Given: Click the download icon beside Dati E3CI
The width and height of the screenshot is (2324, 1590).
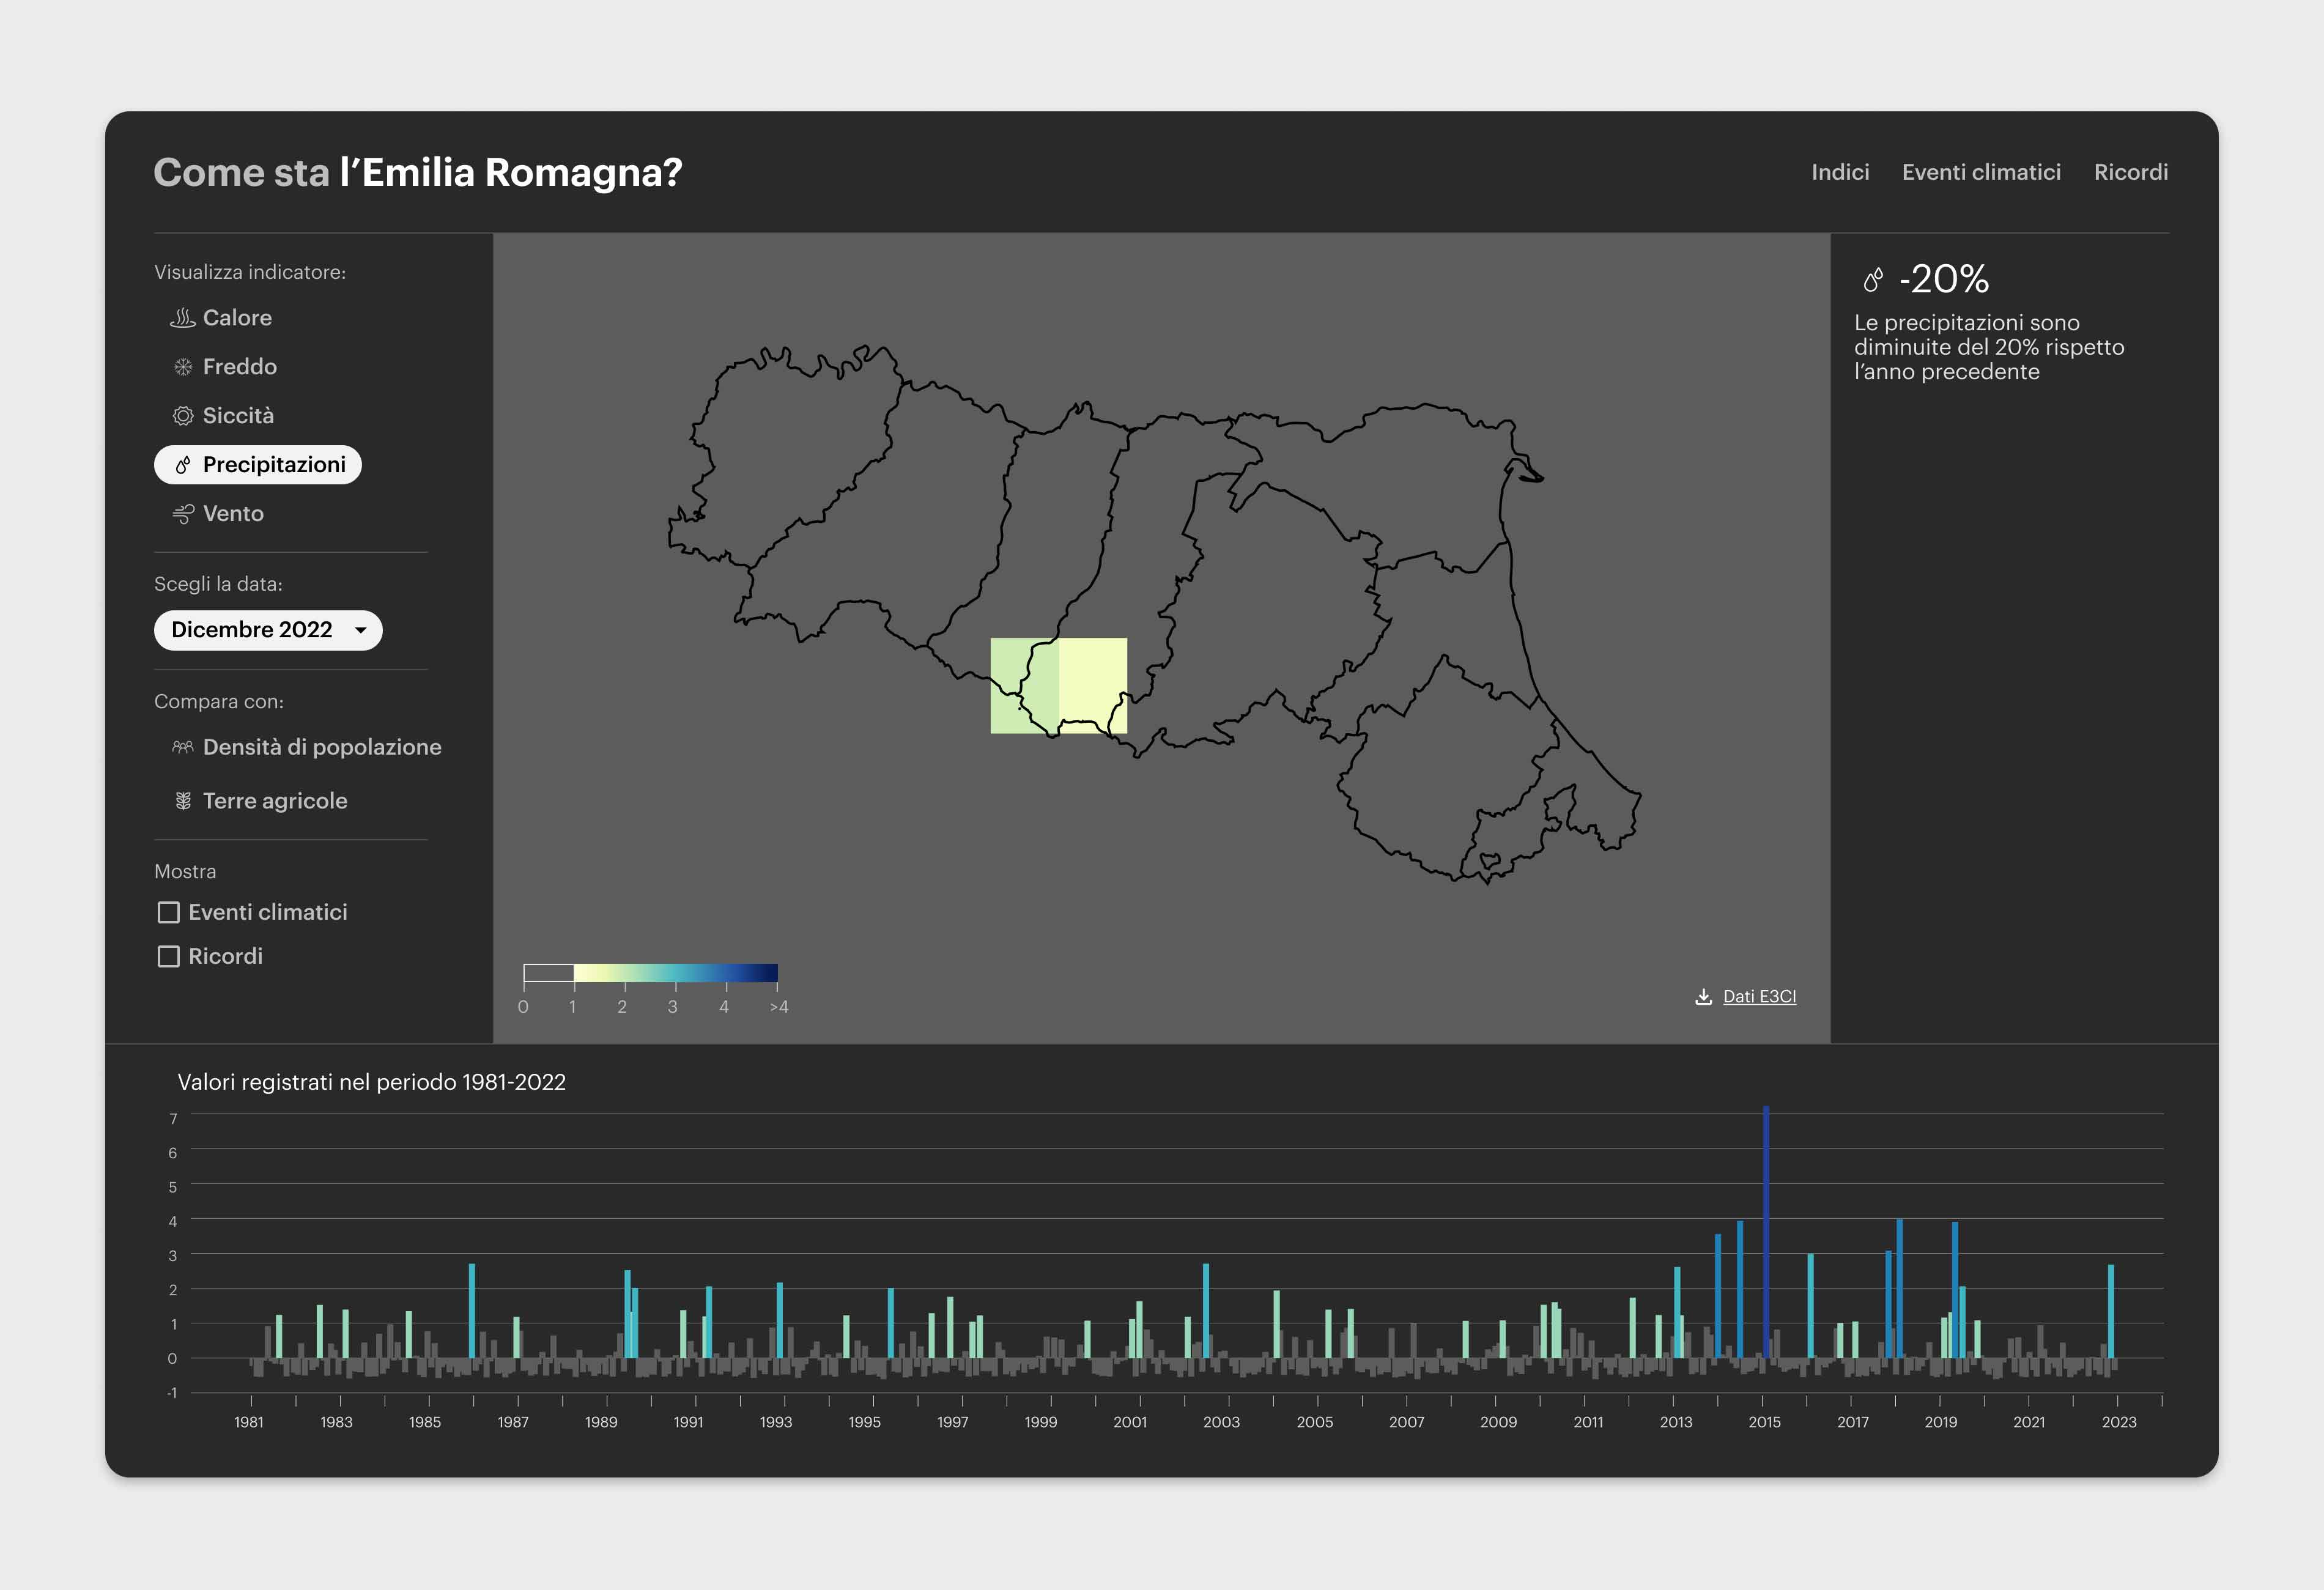Looking at the screenshot, I should [1703, 996].
